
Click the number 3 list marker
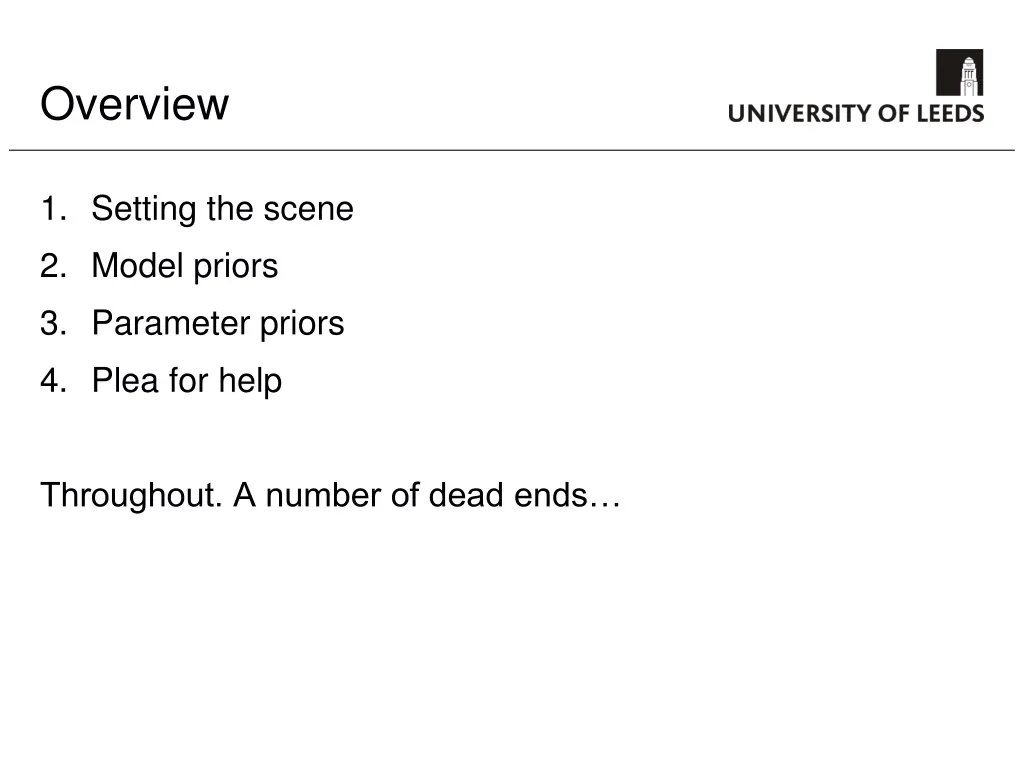54,324
